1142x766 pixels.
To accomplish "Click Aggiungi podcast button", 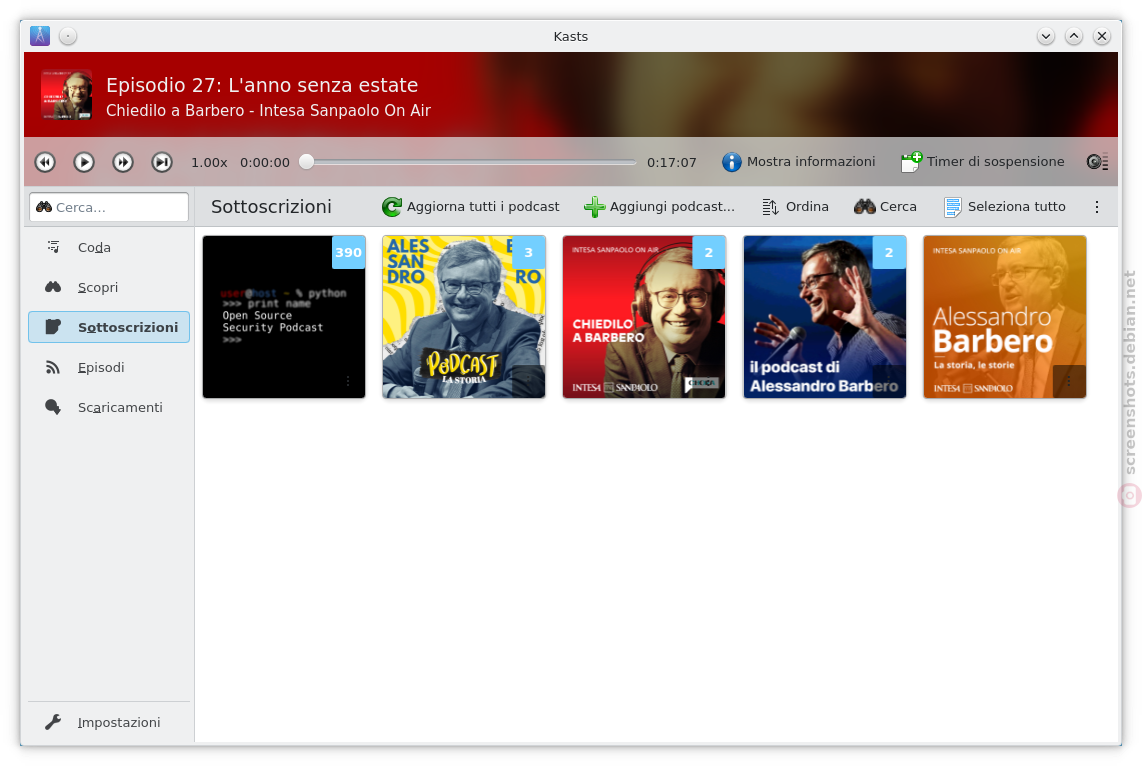I will [x=660, y=207].
